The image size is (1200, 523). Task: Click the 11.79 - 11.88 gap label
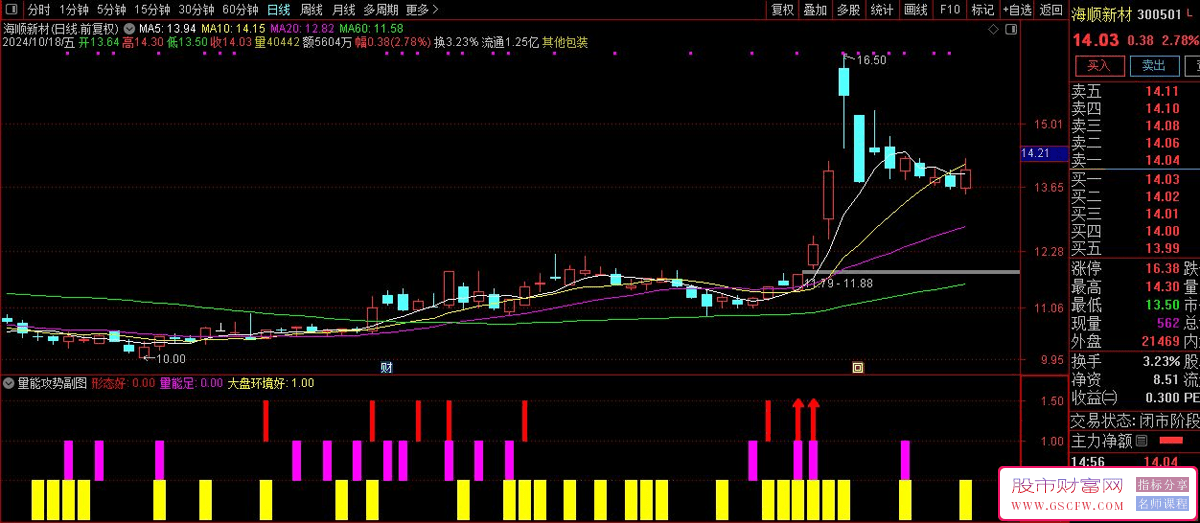coord(839,283)
